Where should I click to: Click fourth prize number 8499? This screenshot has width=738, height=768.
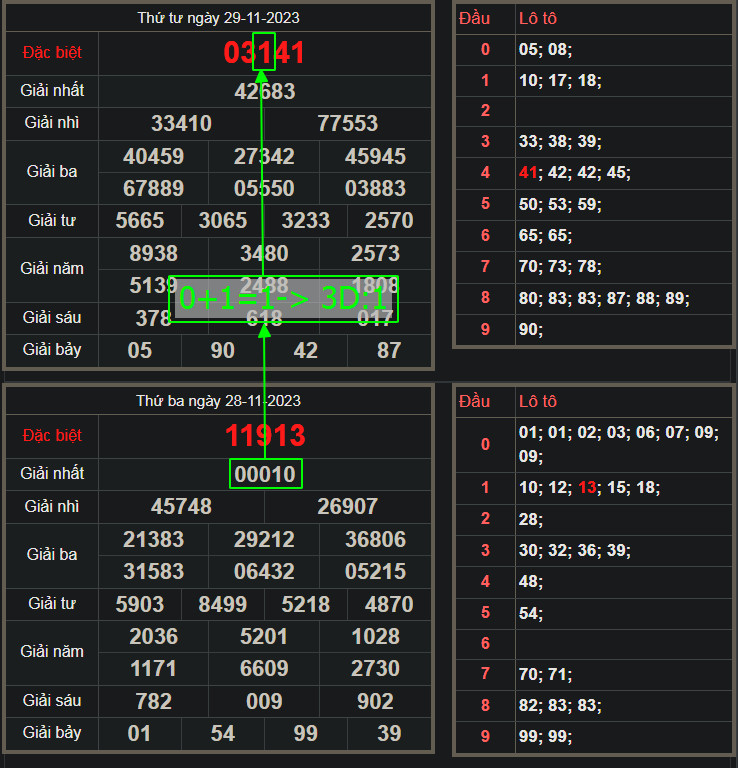pyautogui.click(x=223, y=604)
